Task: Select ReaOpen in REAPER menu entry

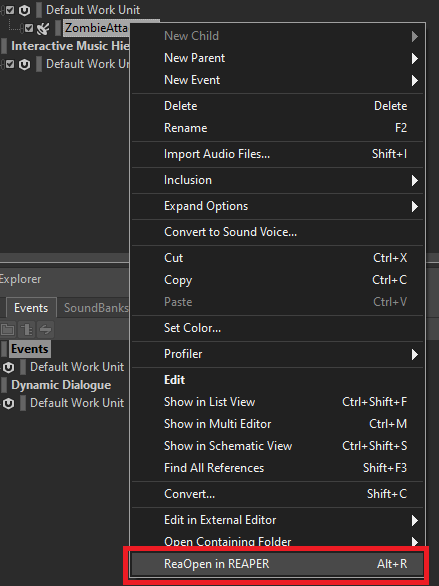Action: pos(277,564)
